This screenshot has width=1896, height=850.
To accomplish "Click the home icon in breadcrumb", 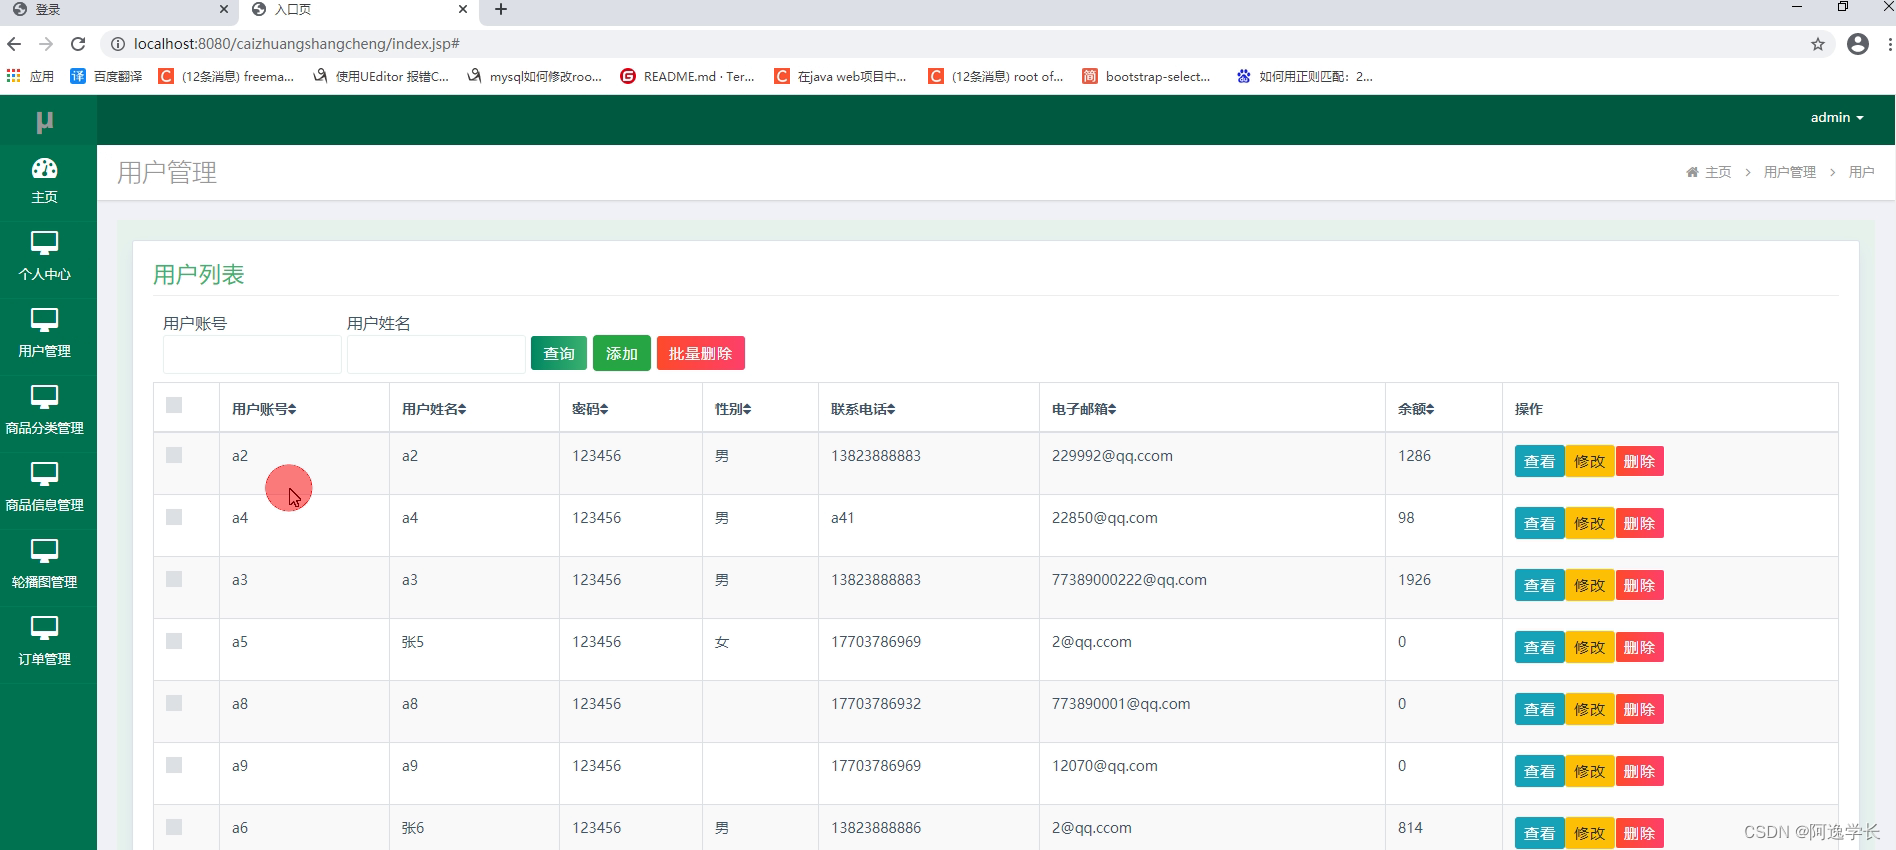I will tap(1692, 172).
